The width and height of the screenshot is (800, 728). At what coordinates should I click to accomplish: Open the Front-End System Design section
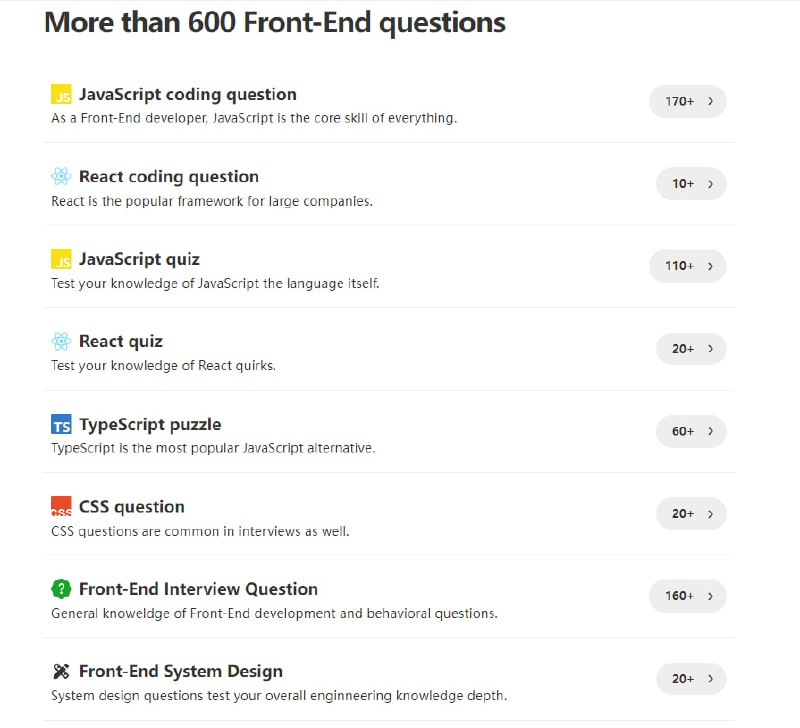(180, 671)
